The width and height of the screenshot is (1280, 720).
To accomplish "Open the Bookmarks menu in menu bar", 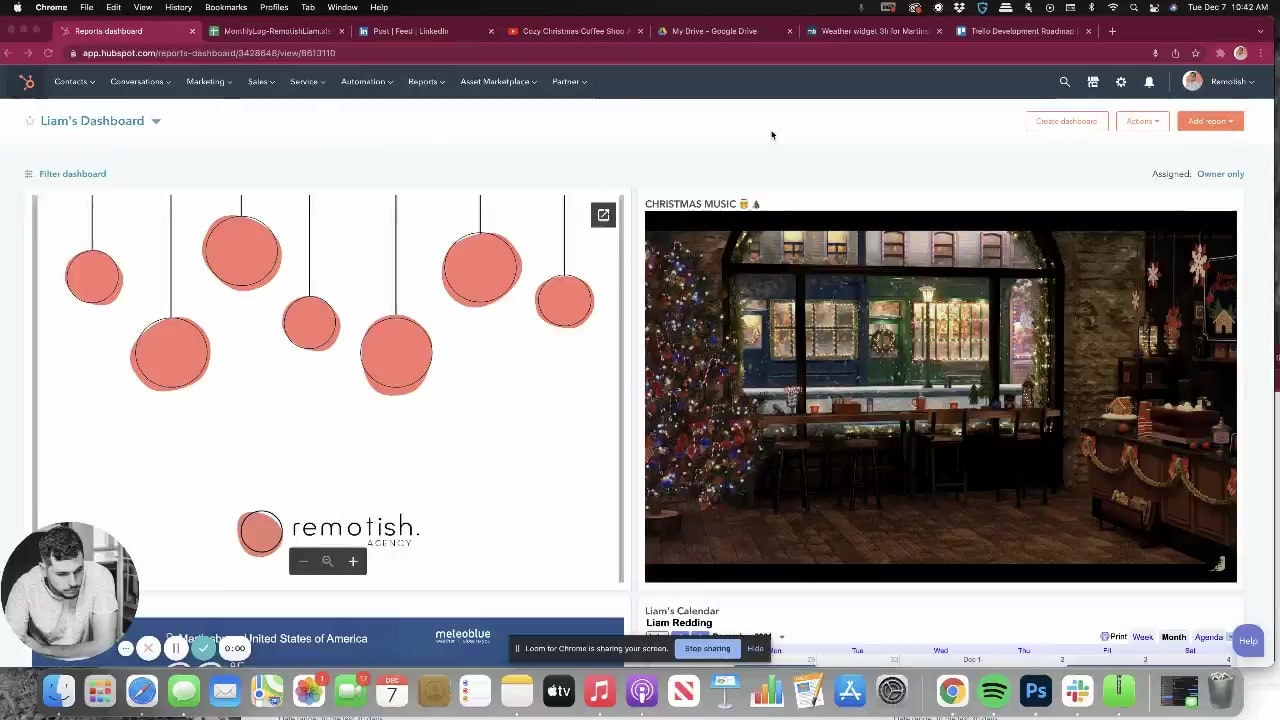I will coord(226,7).
